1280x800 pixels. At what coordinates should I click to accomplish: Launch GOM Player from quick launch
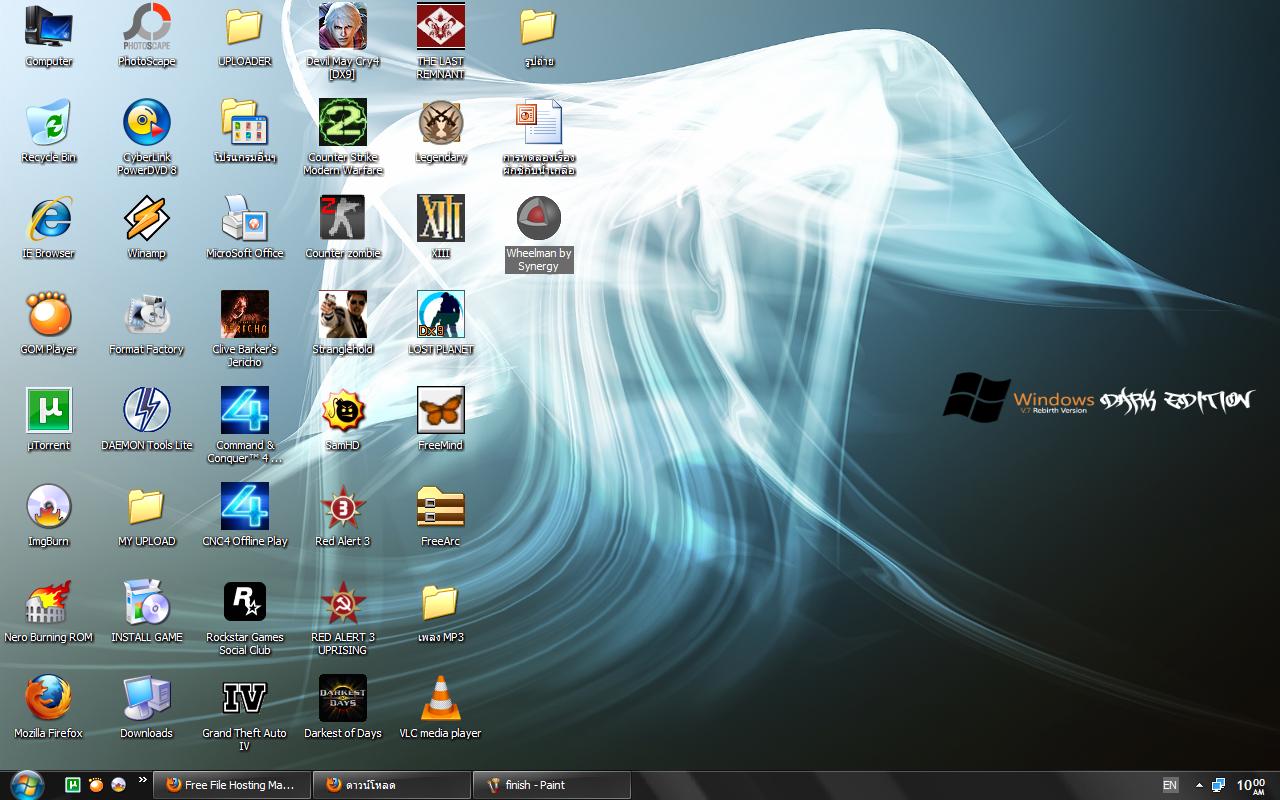(x=96, y=785)
